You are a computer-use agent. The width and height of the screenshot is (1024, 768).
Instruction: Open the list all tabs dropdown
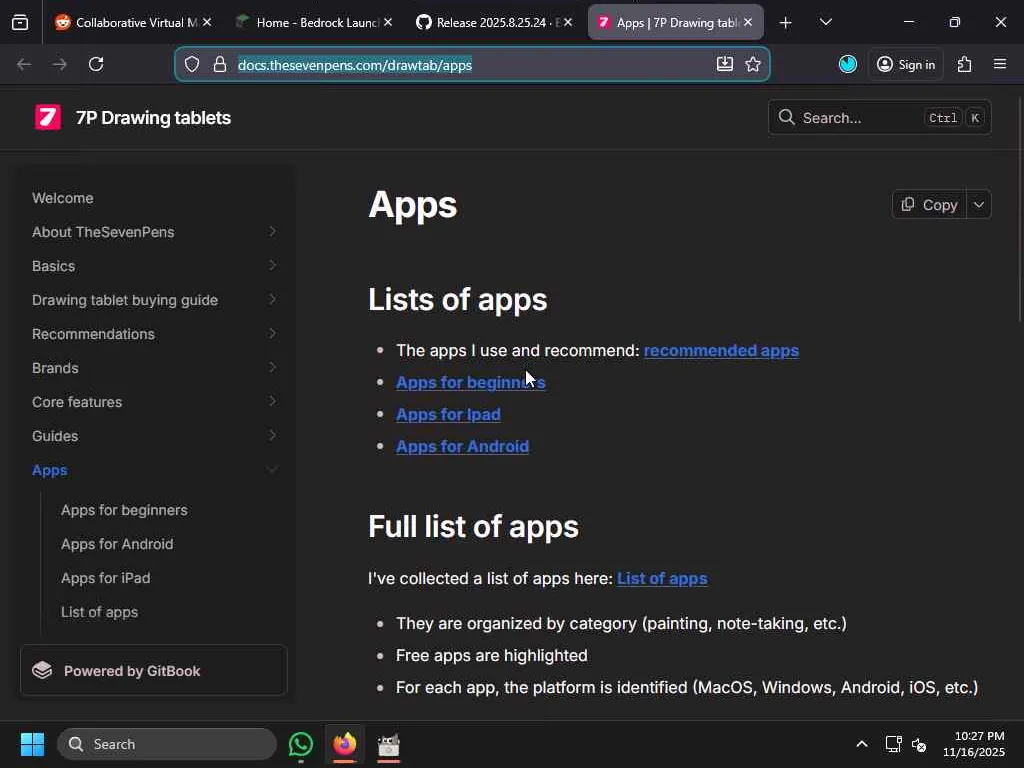click(x=826, y=22)
